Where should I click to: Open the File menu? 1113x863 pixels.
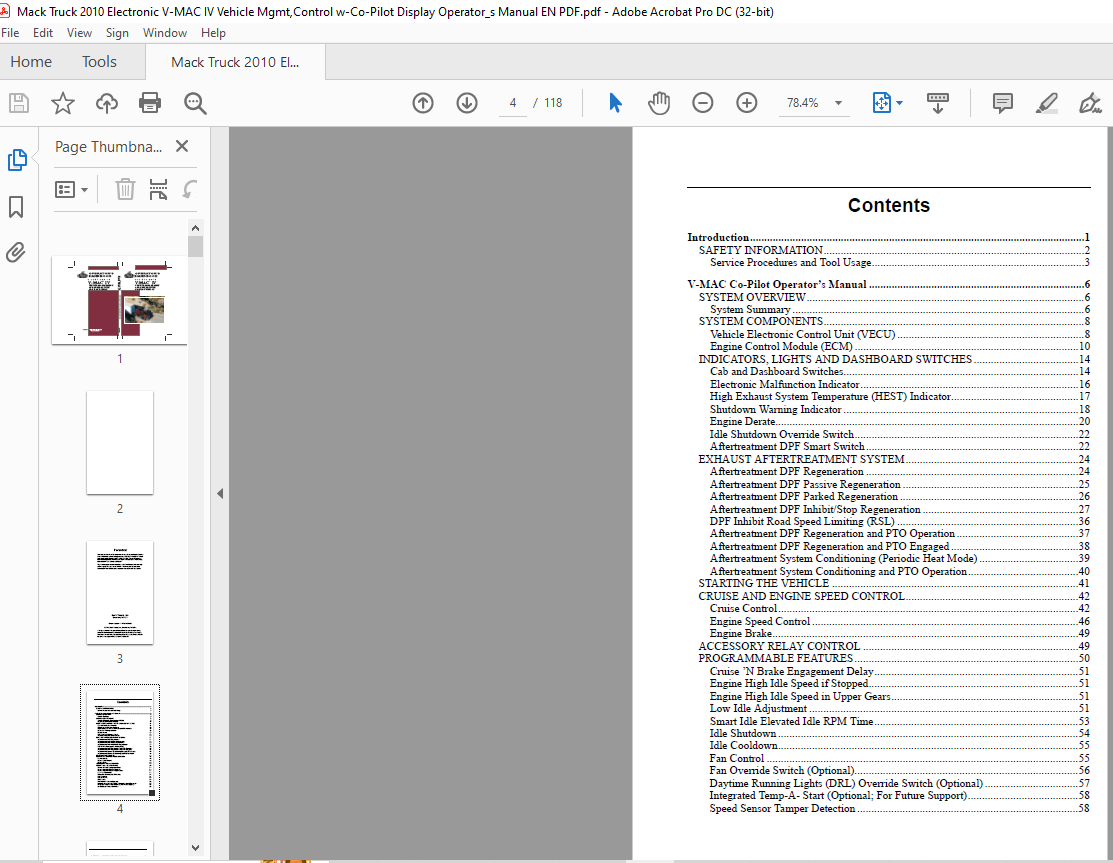10,33
